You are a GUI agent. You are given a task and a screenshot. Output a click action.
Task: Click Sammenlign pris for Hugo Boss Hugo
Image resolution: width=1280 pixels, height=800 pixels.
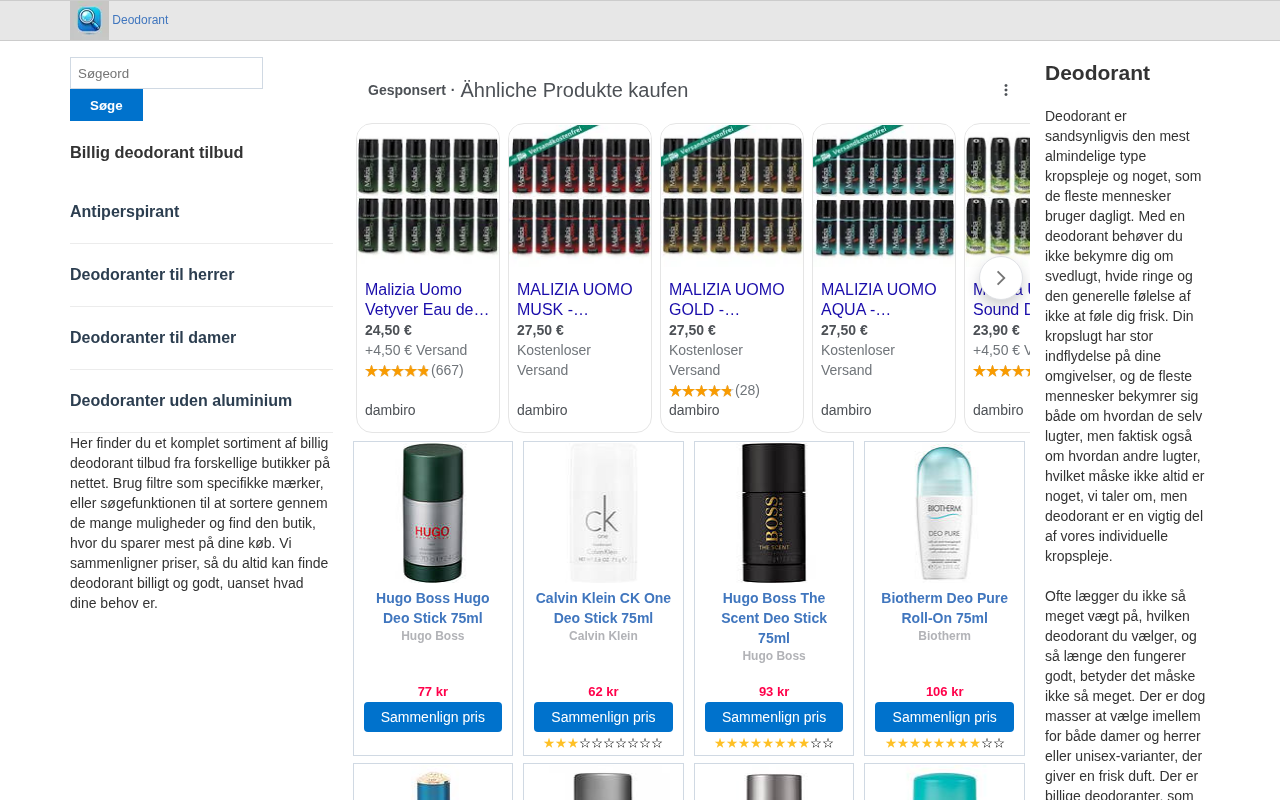[x=433, y=717]
